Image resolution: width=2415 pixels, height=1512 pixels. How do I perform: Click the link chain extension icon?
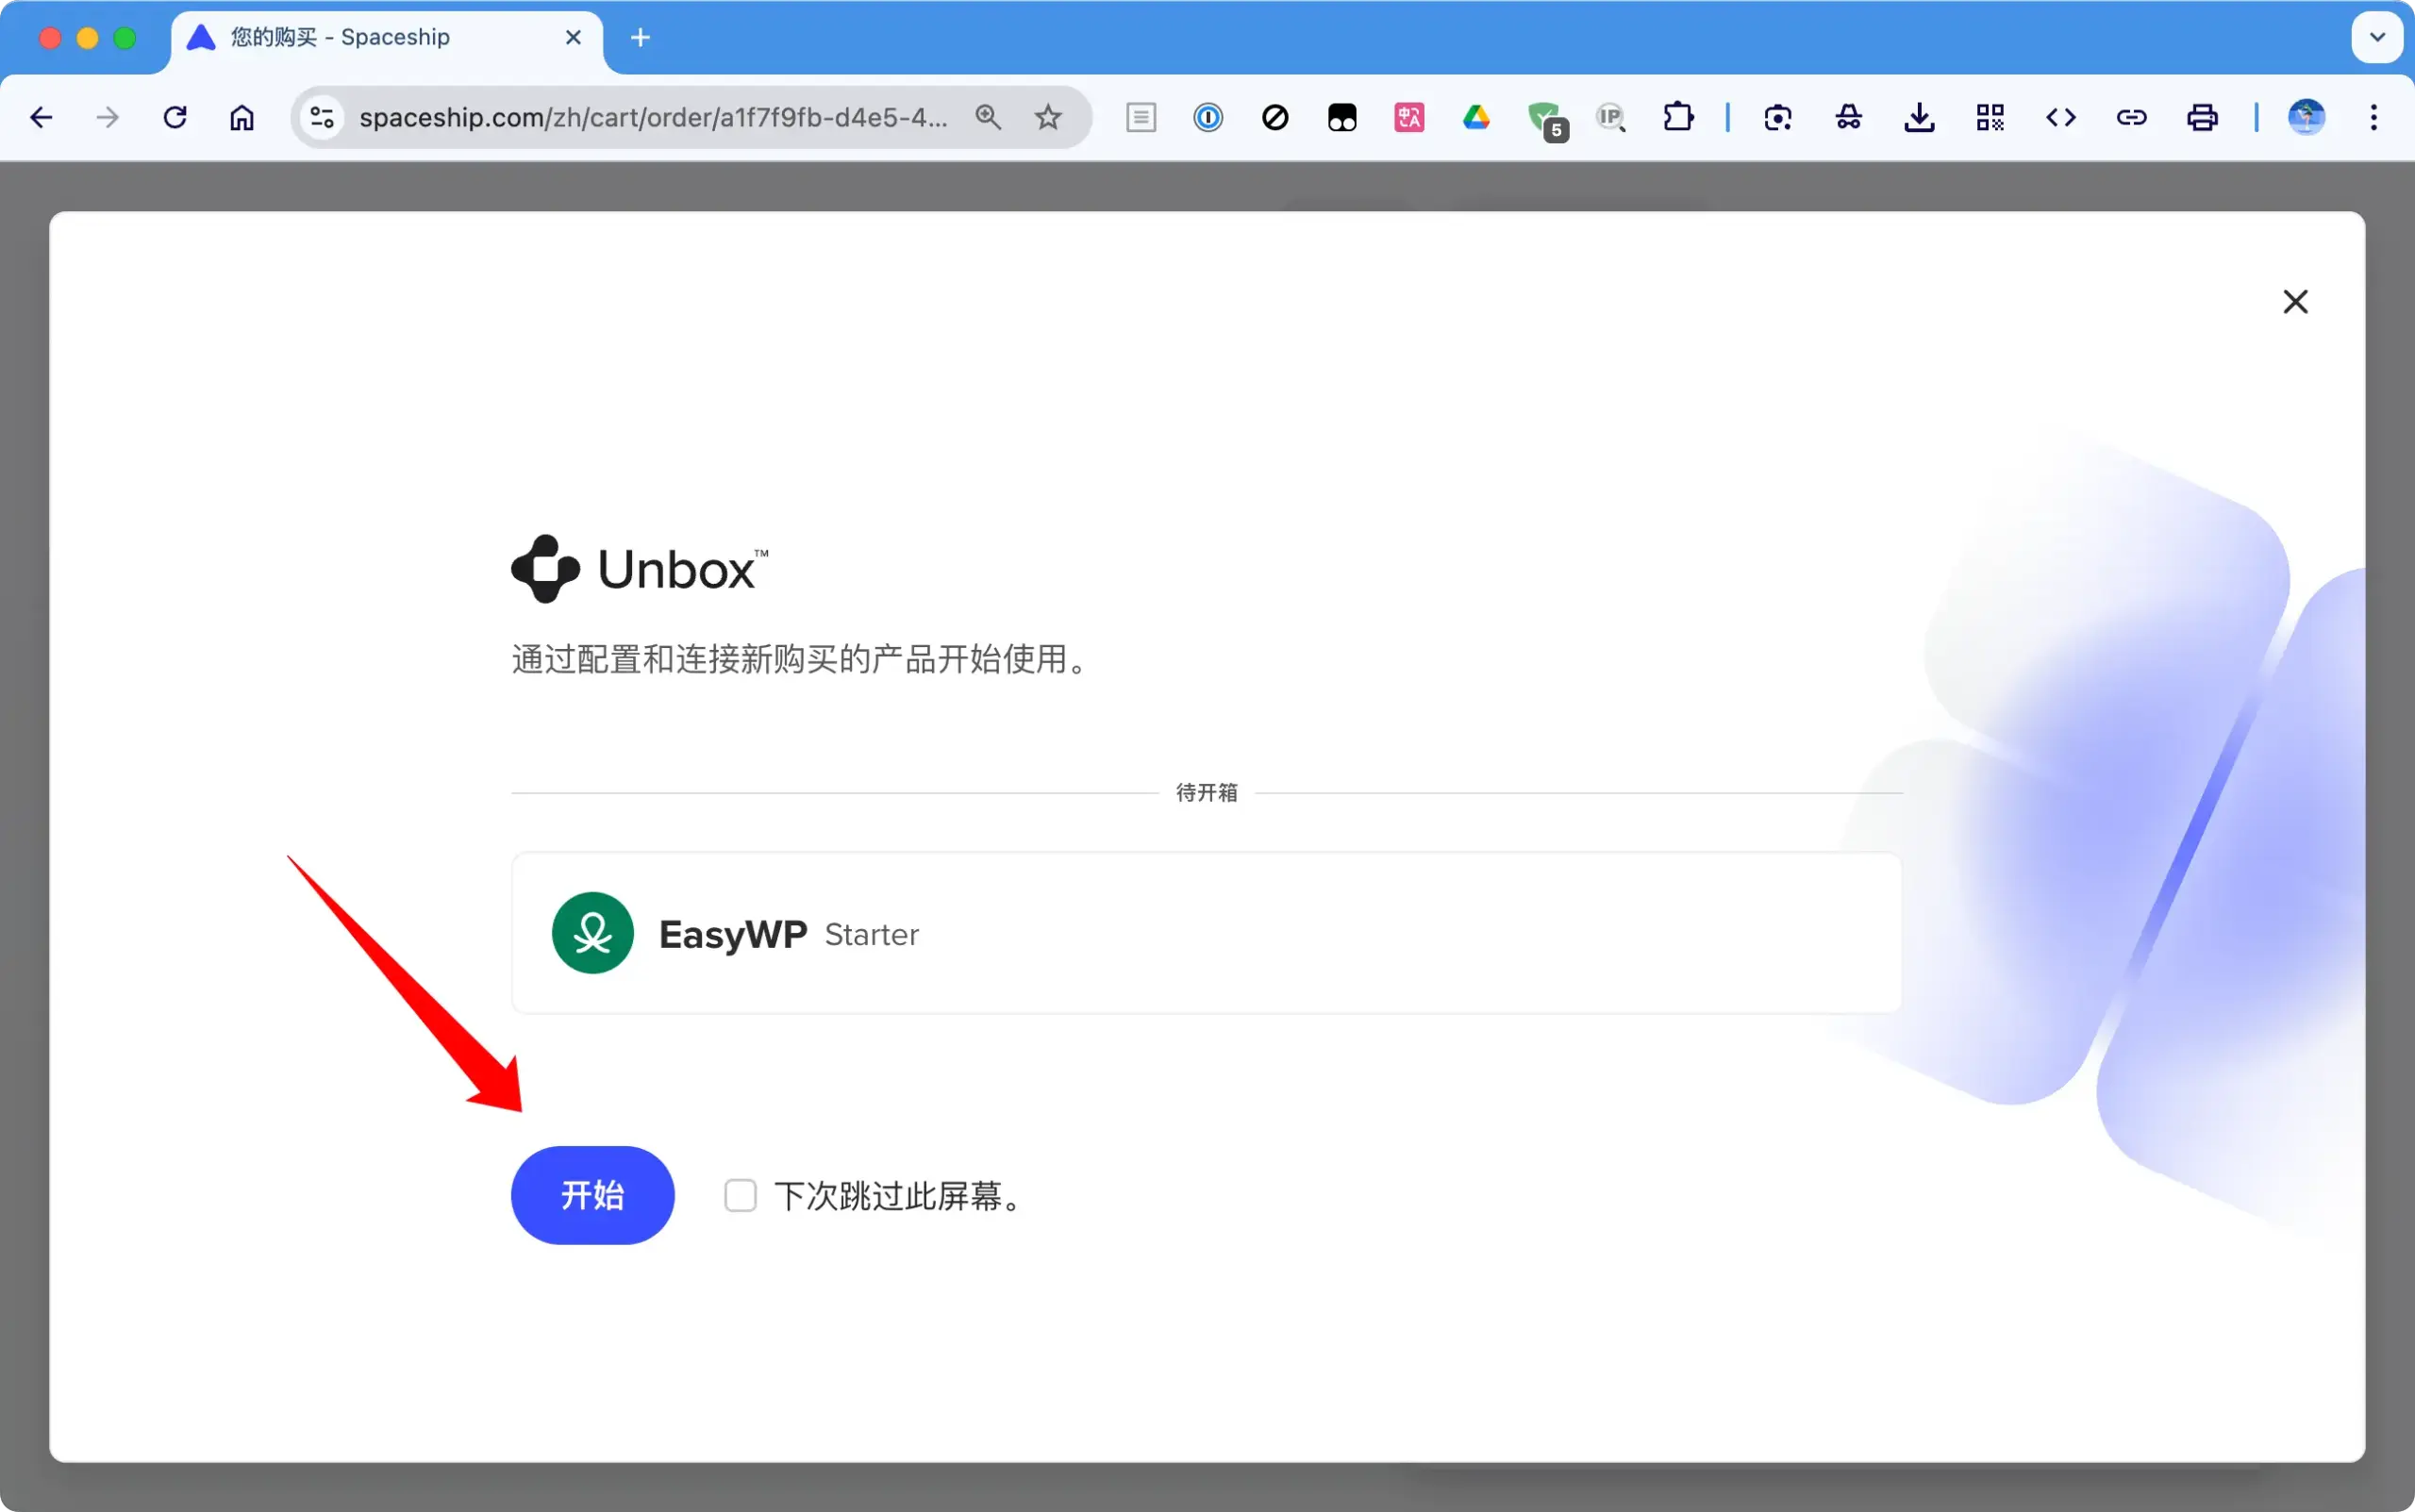pyautogui.click(x=2131, y=117)
